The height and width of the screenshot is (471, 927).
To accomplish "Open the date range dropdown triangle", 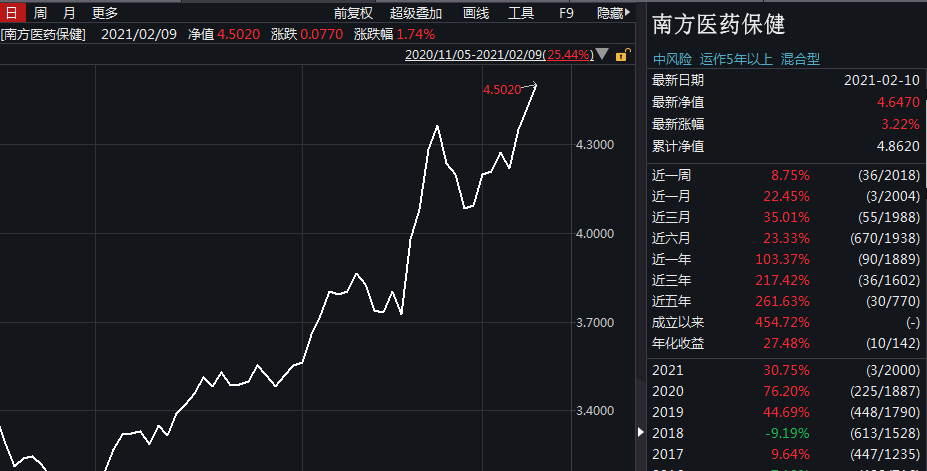I will (602, 54).
